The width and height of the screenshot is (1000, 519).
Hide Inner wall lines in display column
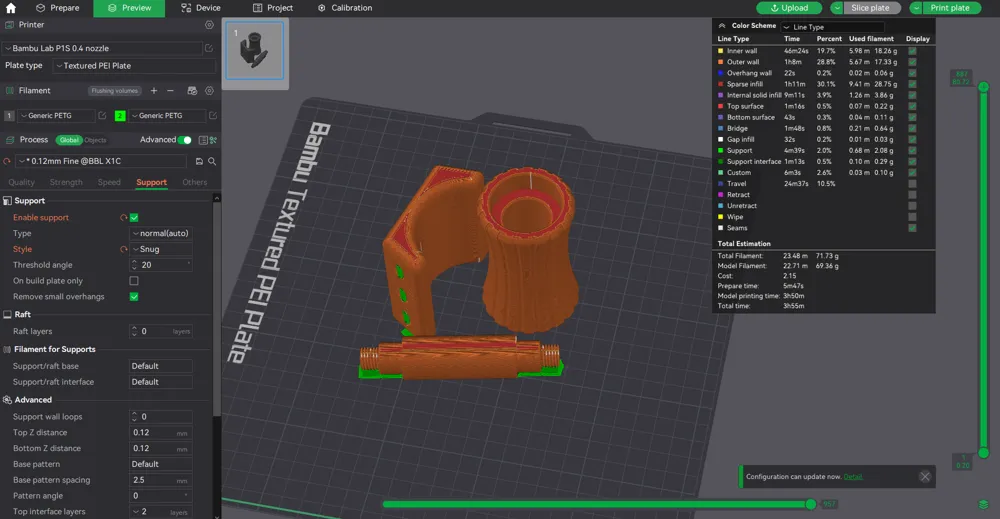pyautogui.click(x=912, y=51)
